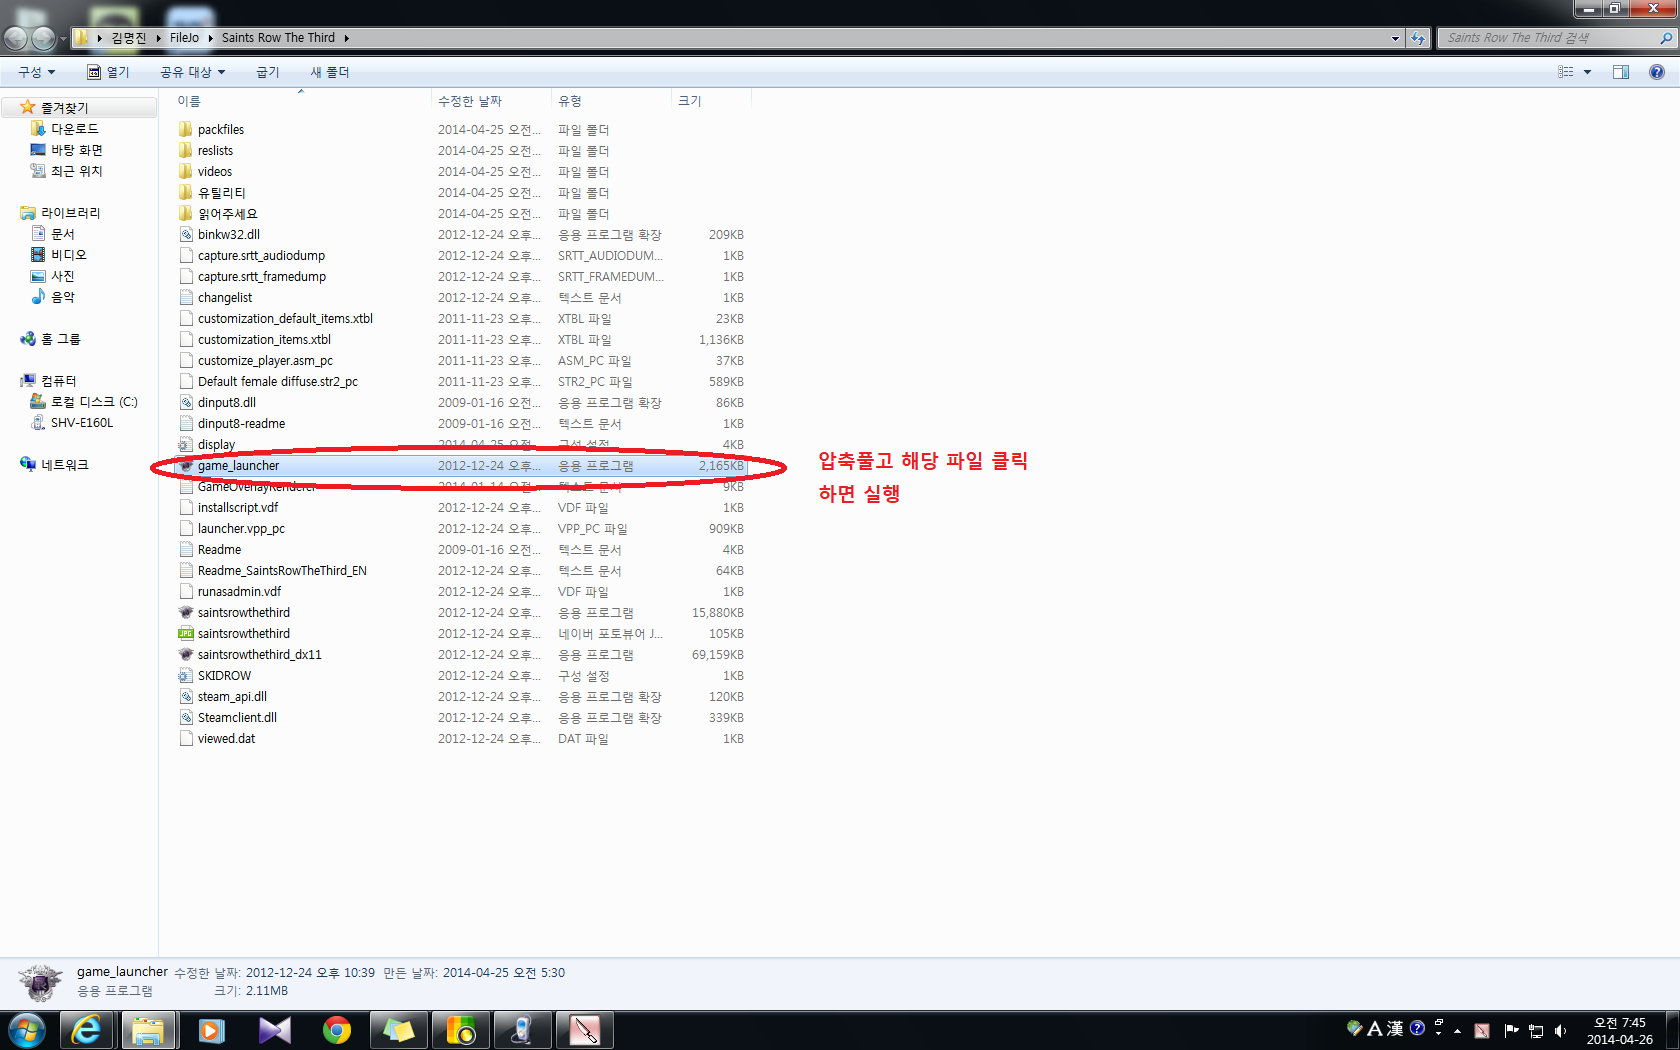Viewport: 1680px width, 1050px height.
Task: Open the packfiles folder
Action: tap(220, 130)
